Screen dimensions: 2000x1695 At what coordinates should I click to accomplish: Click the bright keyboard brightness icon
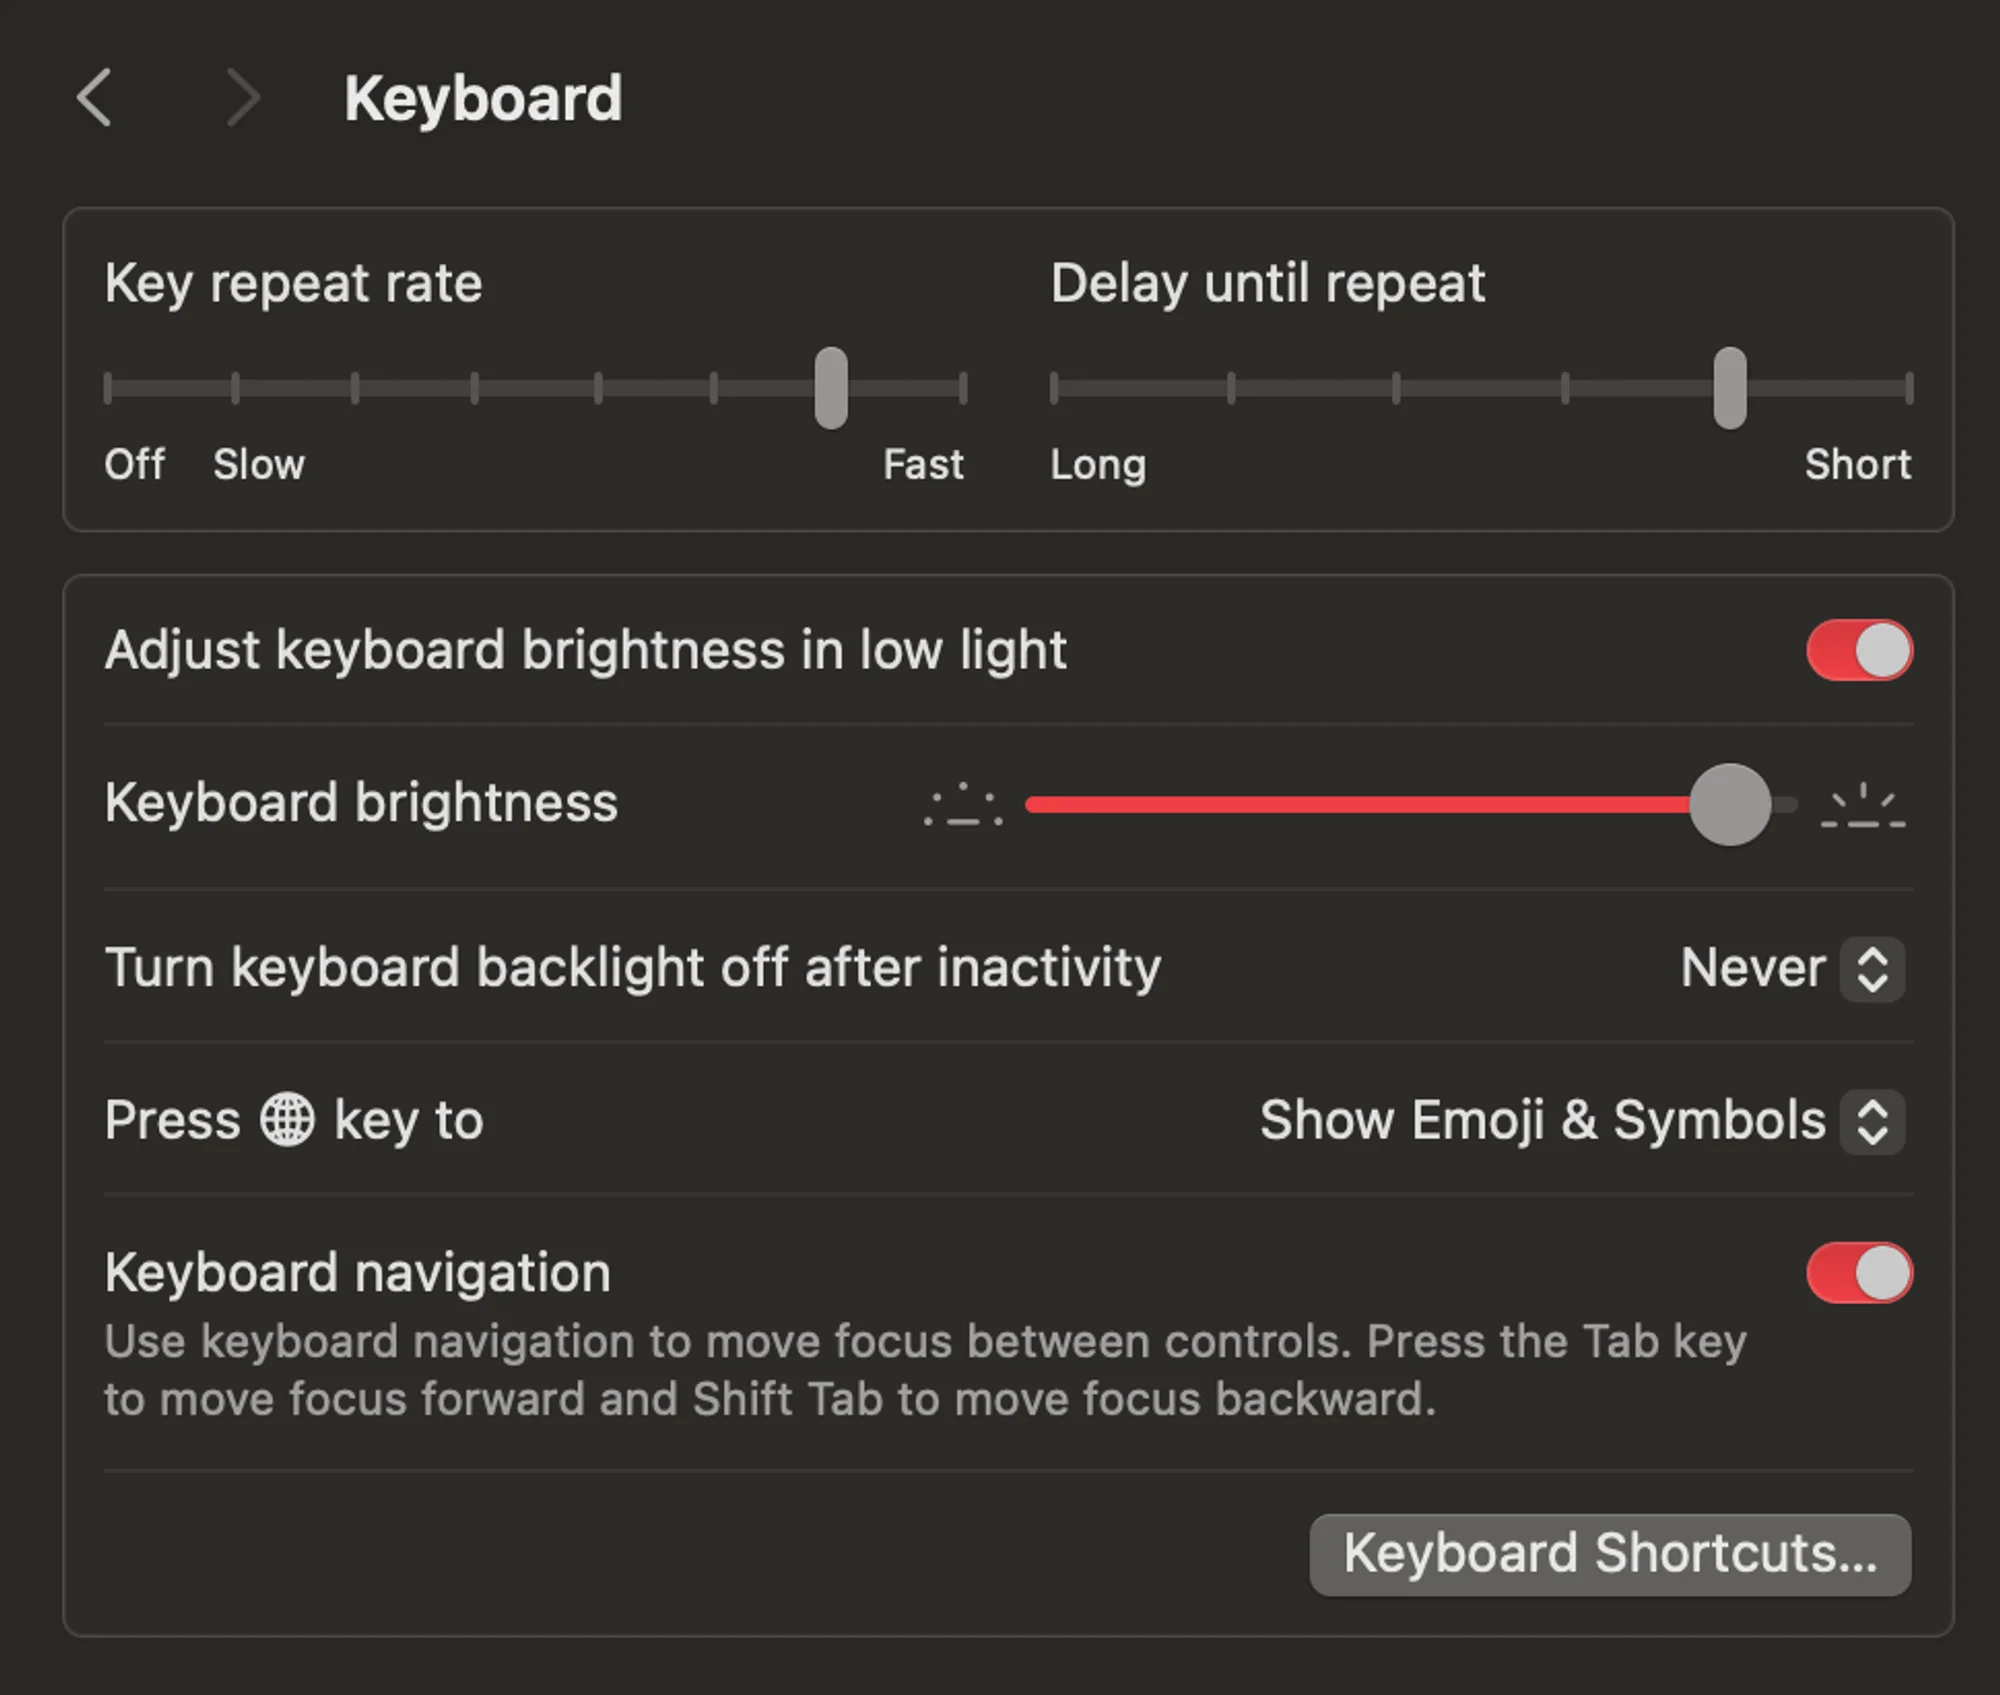coord(1863,806)
